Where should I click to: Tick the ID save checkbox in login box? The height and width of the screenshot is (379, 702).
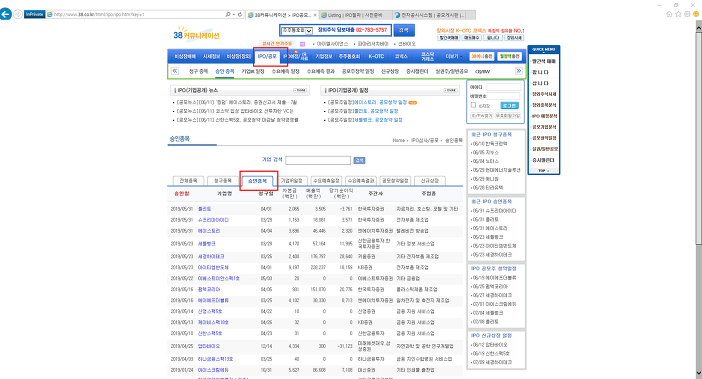coord(473,105)
